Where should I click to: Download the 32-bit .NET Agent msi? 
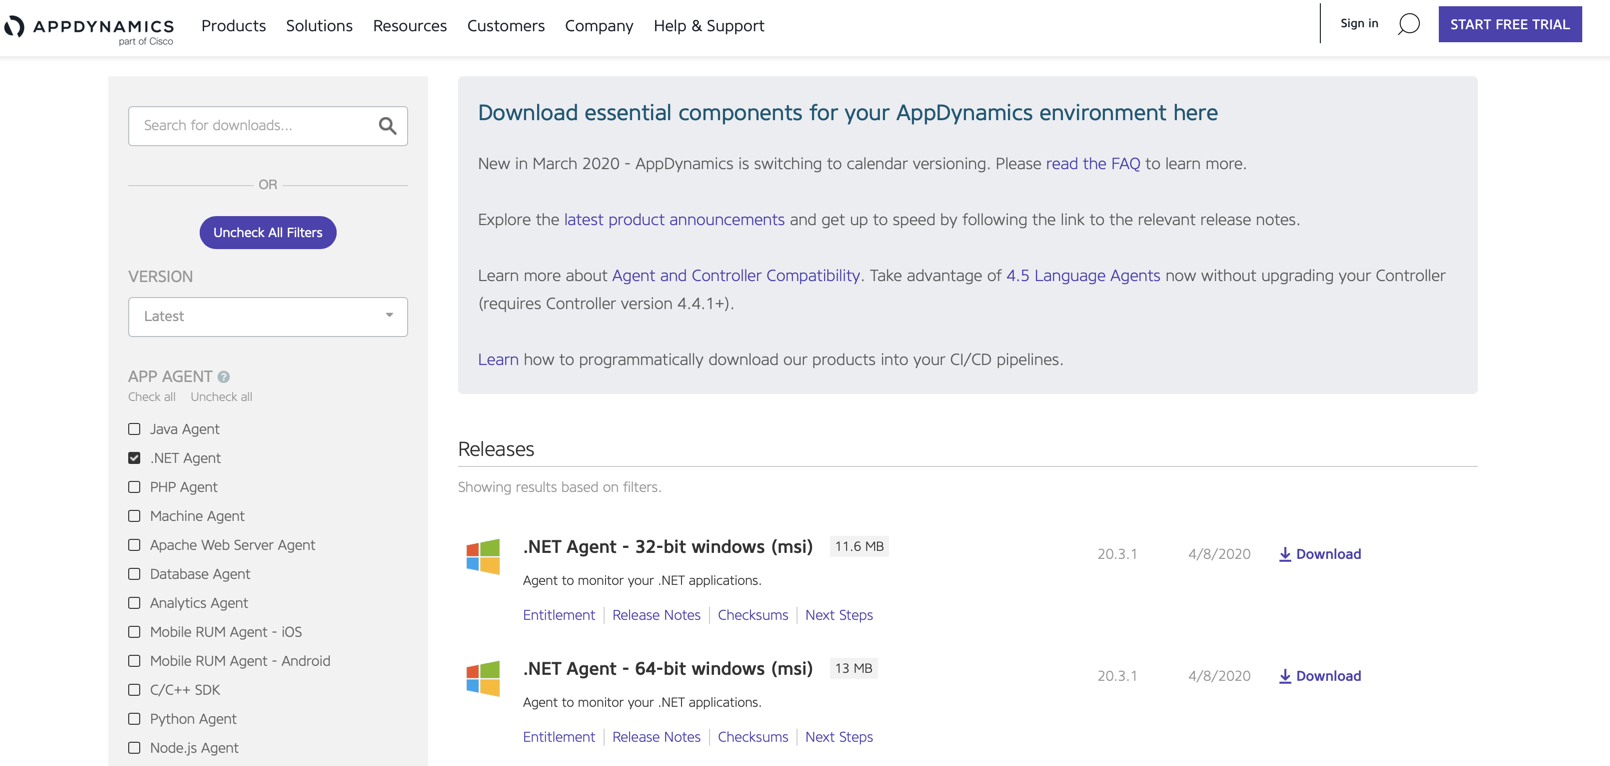[x=1319, y=554]
